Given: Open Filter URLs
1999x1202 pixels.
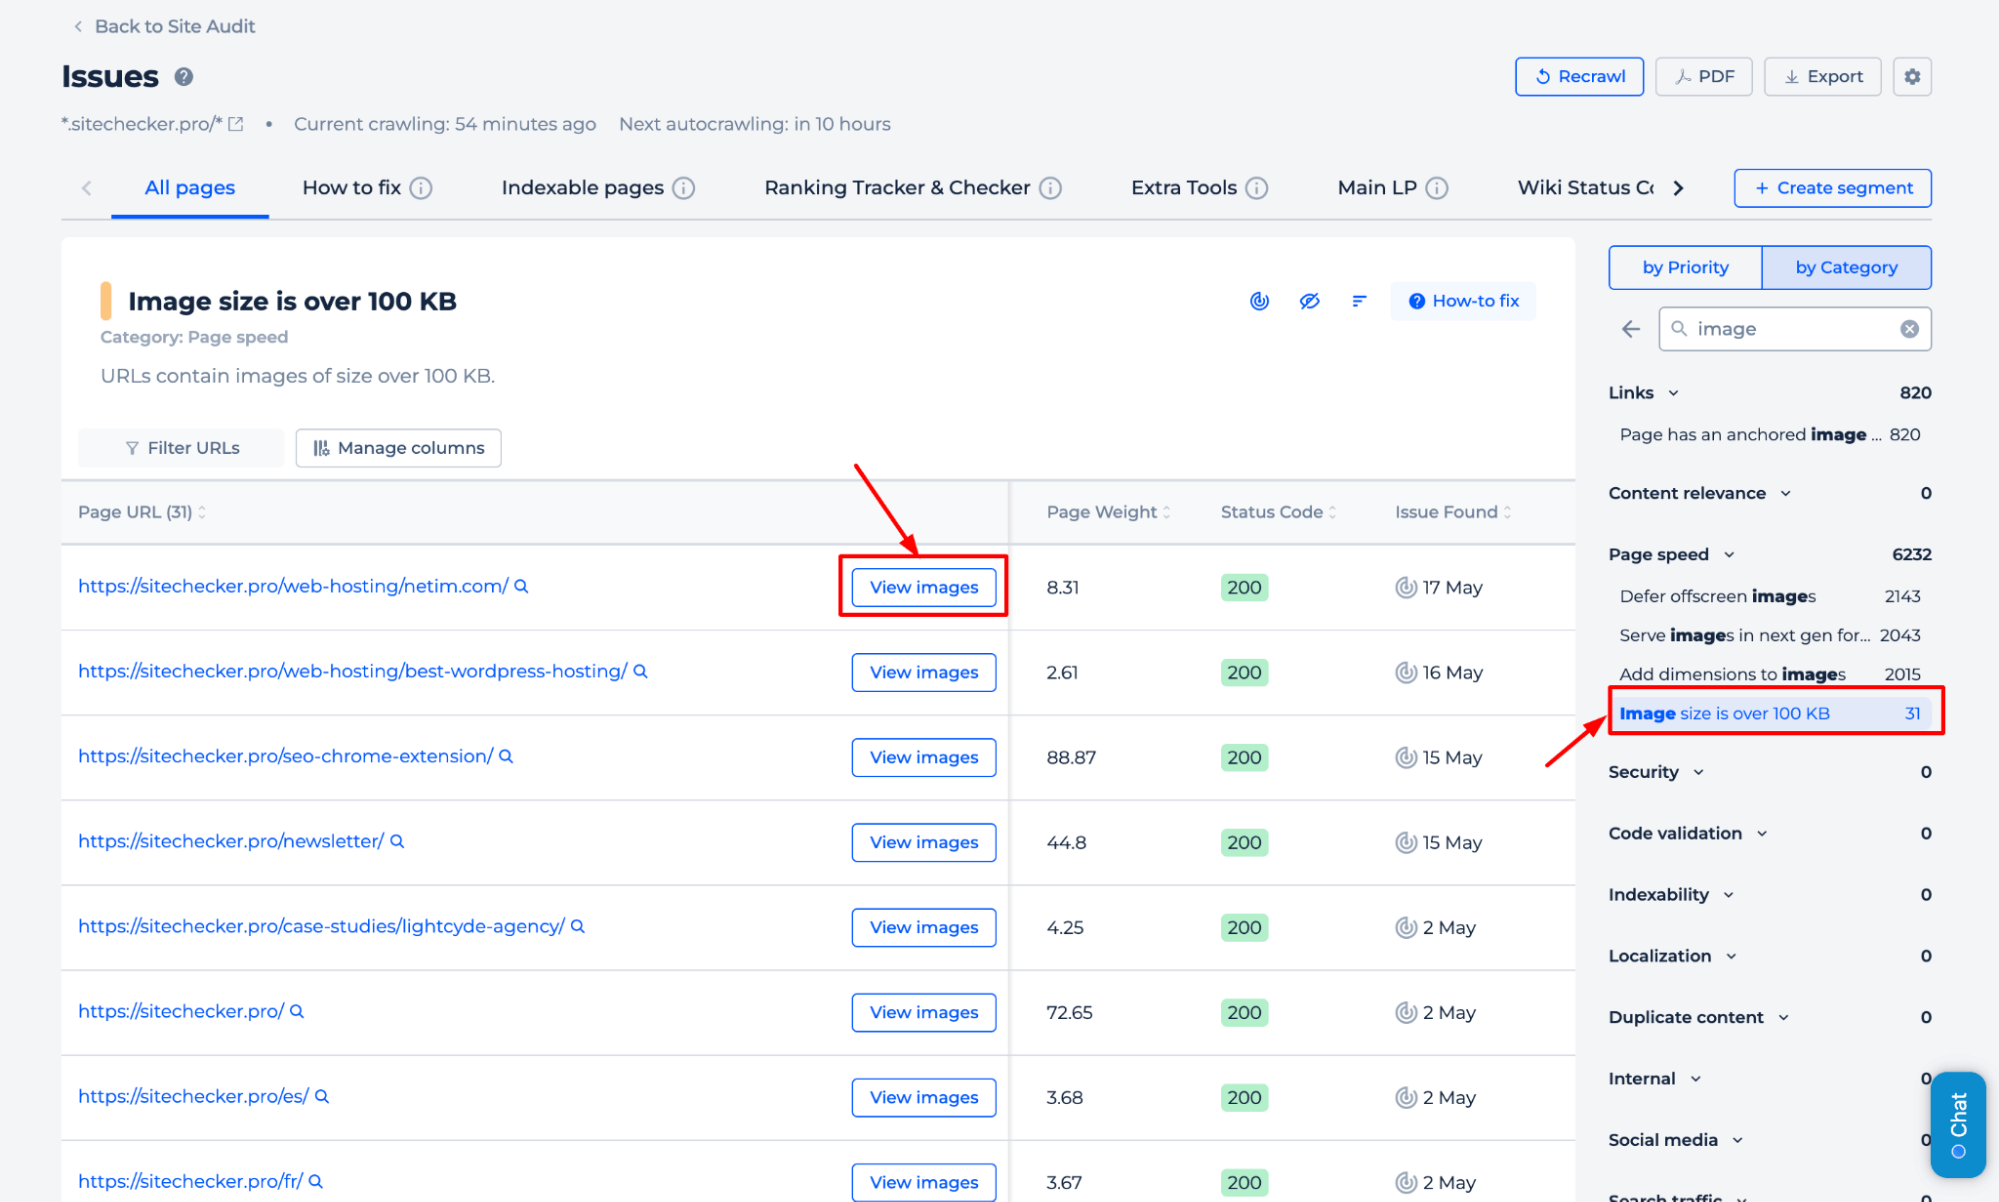Looking at the screenshot, I should coord(181,448).
